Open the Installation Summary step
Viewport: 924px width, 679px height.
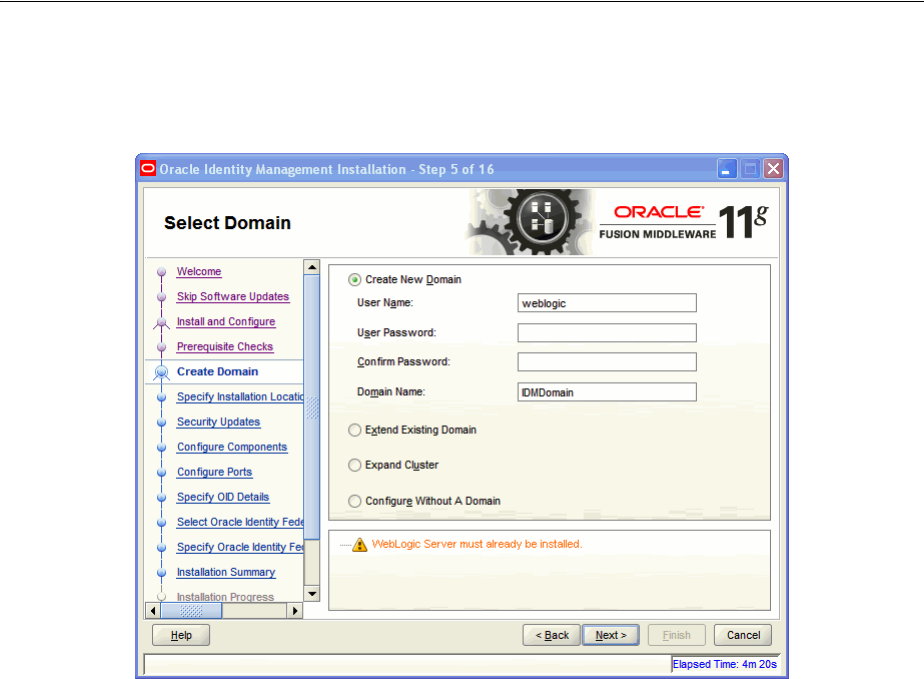pyautogui.click(x=226, y=572)
